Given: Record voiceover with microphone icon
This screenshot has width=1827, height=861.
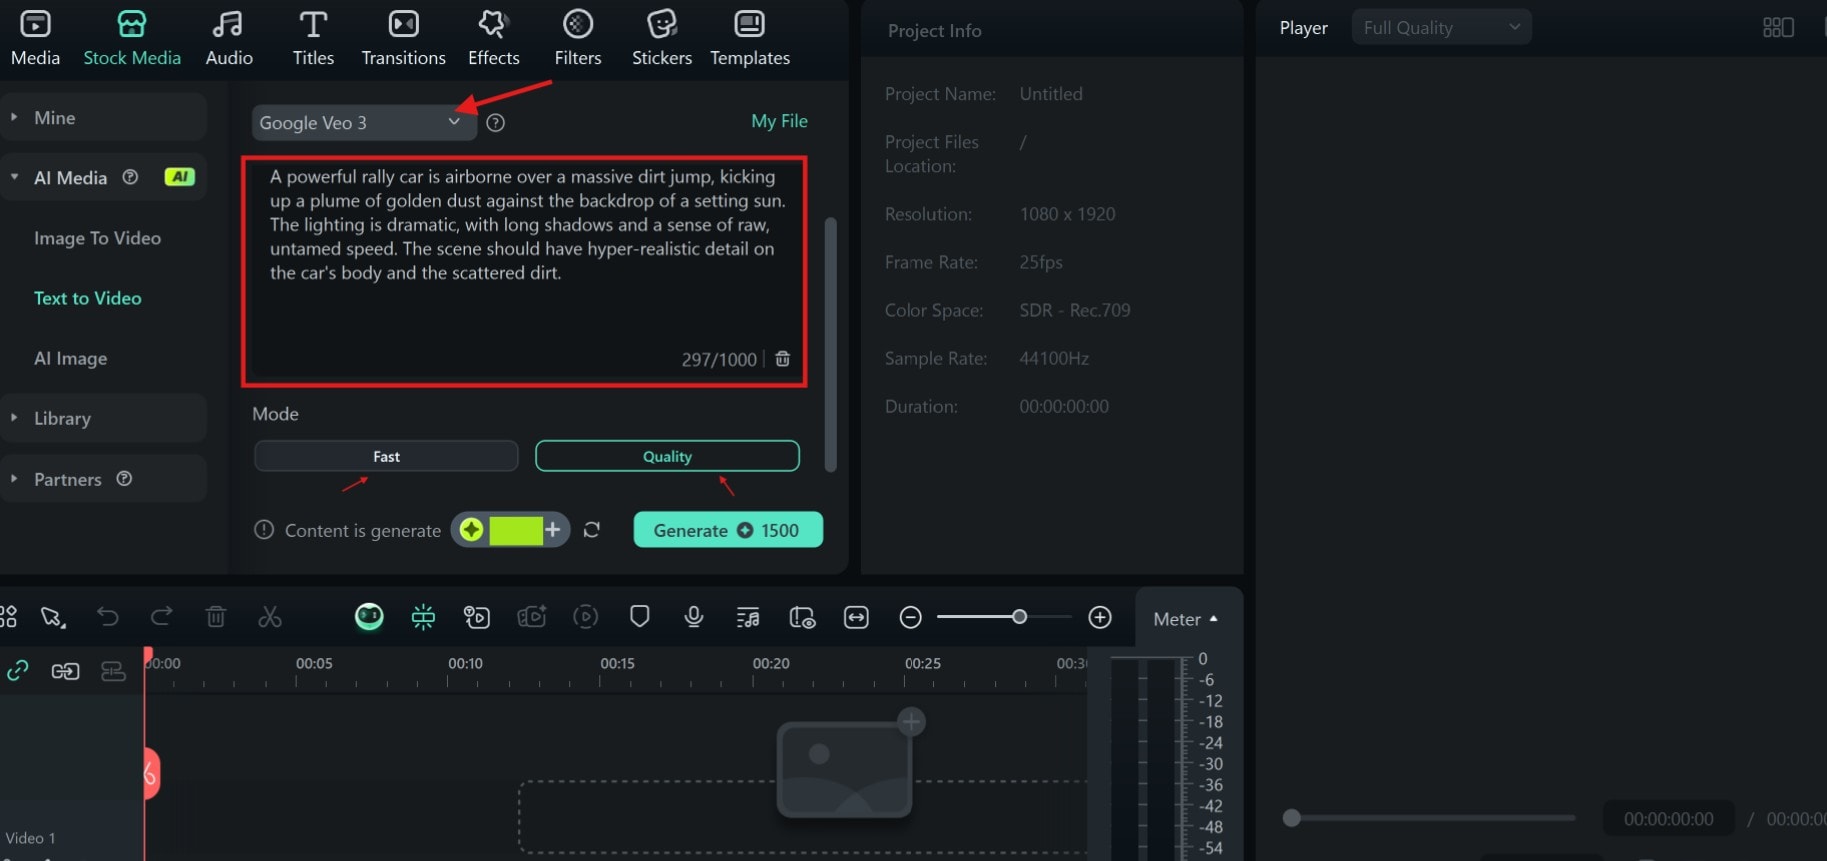Looking at the screenshot, I should 694,617.
